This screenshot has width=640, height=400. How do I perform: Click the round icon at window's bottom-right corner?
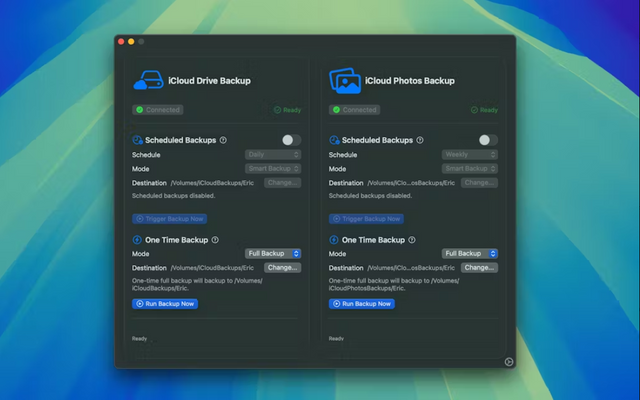coord(509,362)
